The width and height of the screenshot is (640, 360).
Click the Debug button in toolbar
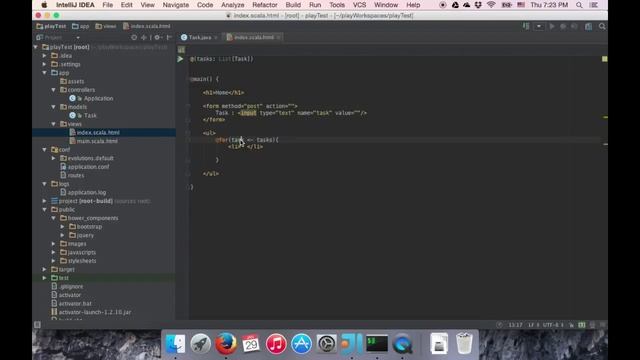pos(563,26)
